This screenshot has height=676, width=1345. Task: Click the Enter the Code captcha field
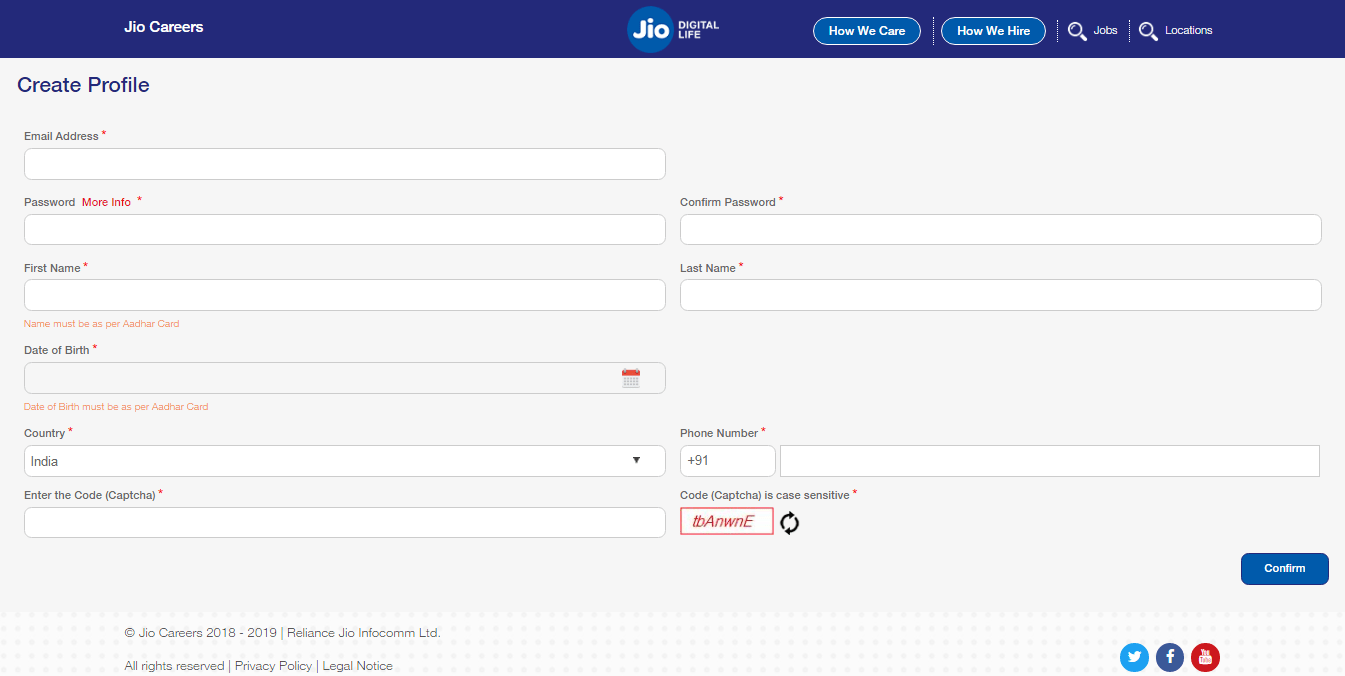point(344,522)
